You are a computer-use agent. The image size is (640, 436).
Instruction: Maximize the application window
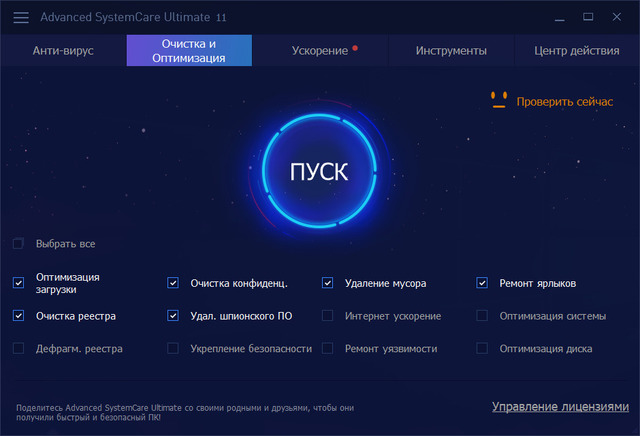588,17
